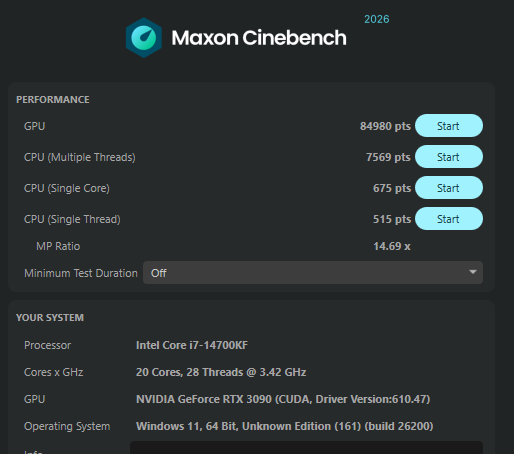514x454 pixels.
Task: Start the CPU Single Thread benchmark
Action: point(449,219)
